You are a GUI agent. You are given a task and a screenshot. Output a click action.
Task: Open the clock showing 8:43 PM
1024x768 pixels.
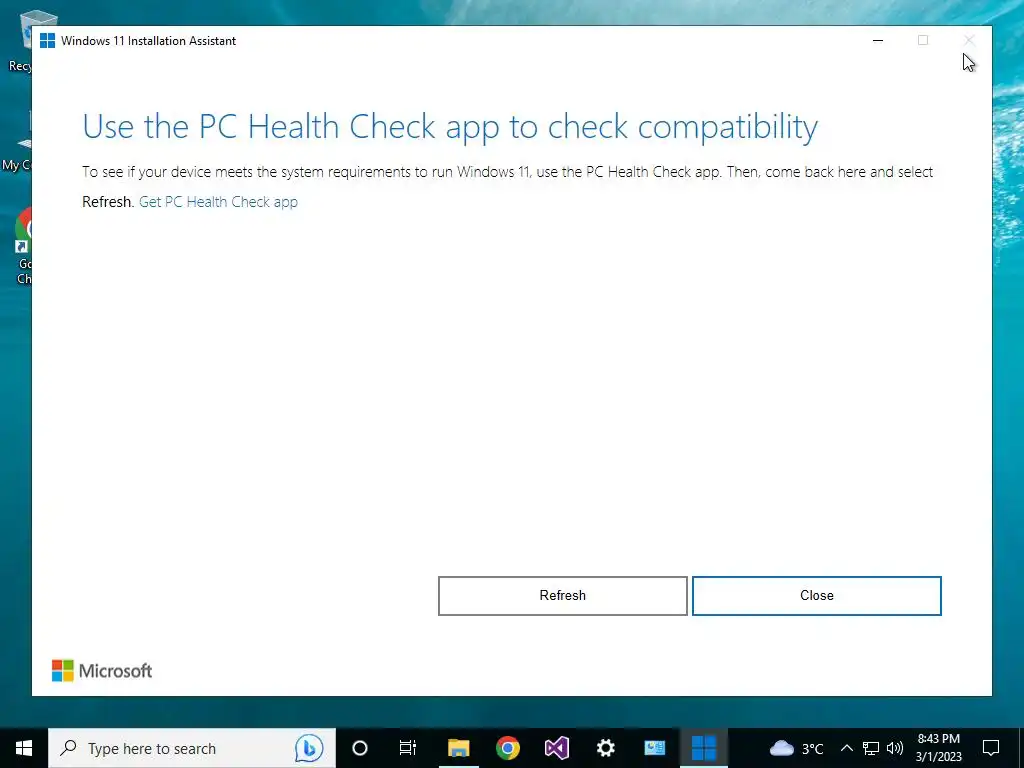click(938, 748)
